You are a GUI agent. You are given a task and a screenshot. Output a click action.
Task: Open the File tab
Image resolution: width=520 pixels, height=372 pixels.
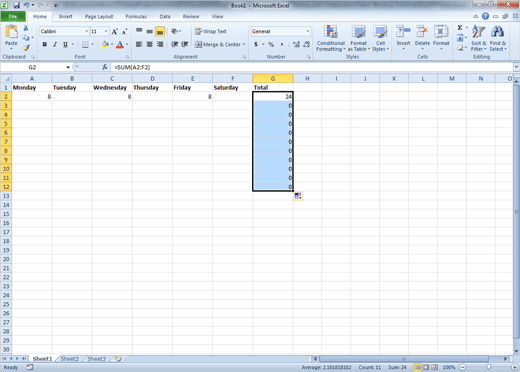(x=13, y=16)
